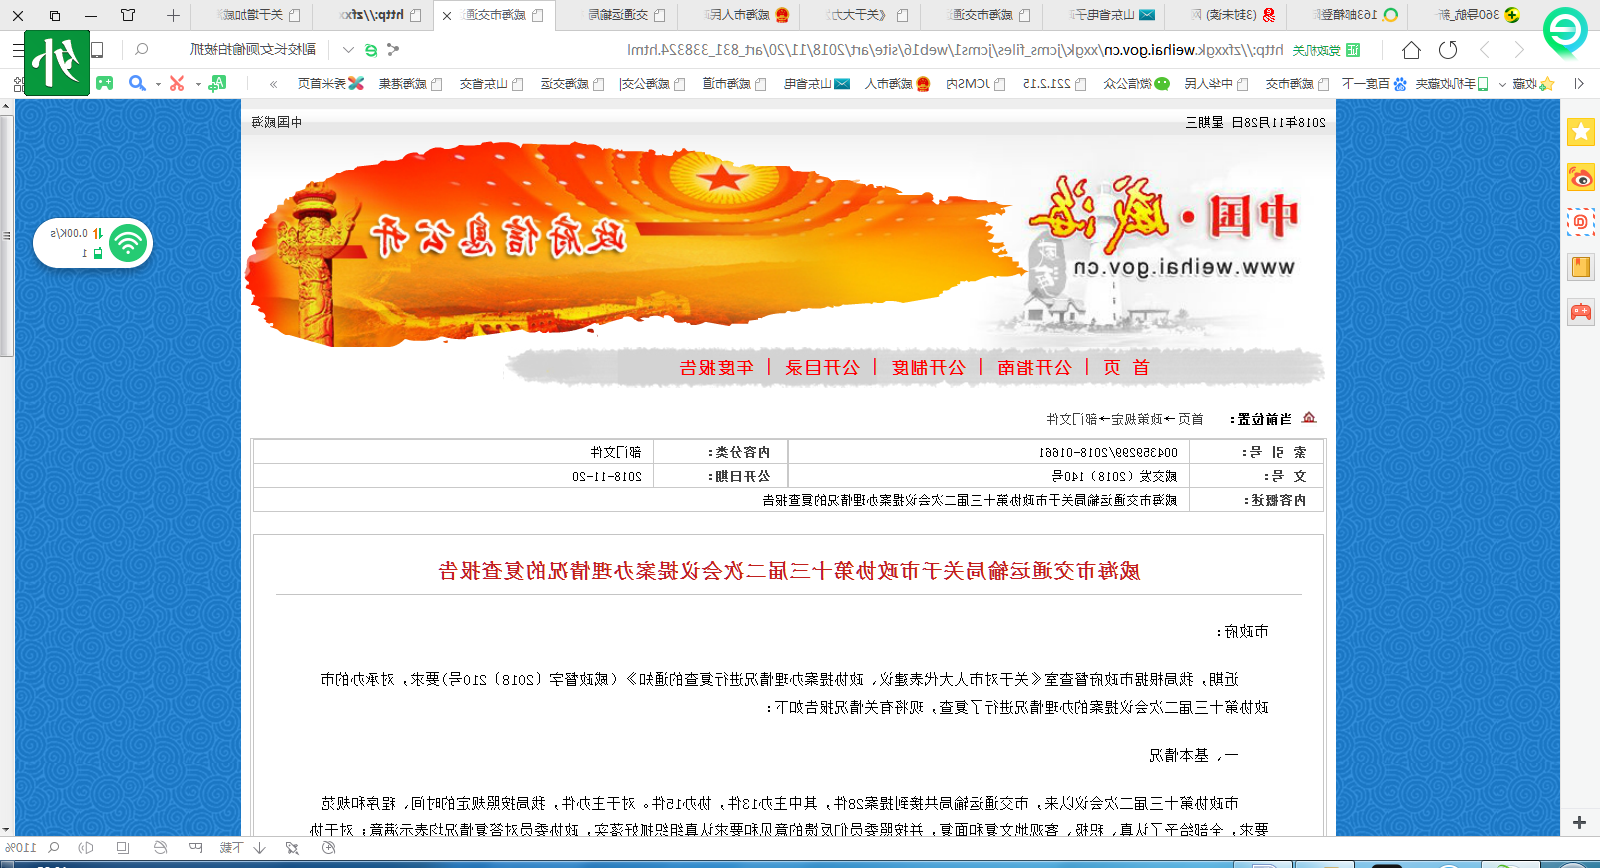Open the dropdown arrow beside the scissors tool

pos(197,84)
